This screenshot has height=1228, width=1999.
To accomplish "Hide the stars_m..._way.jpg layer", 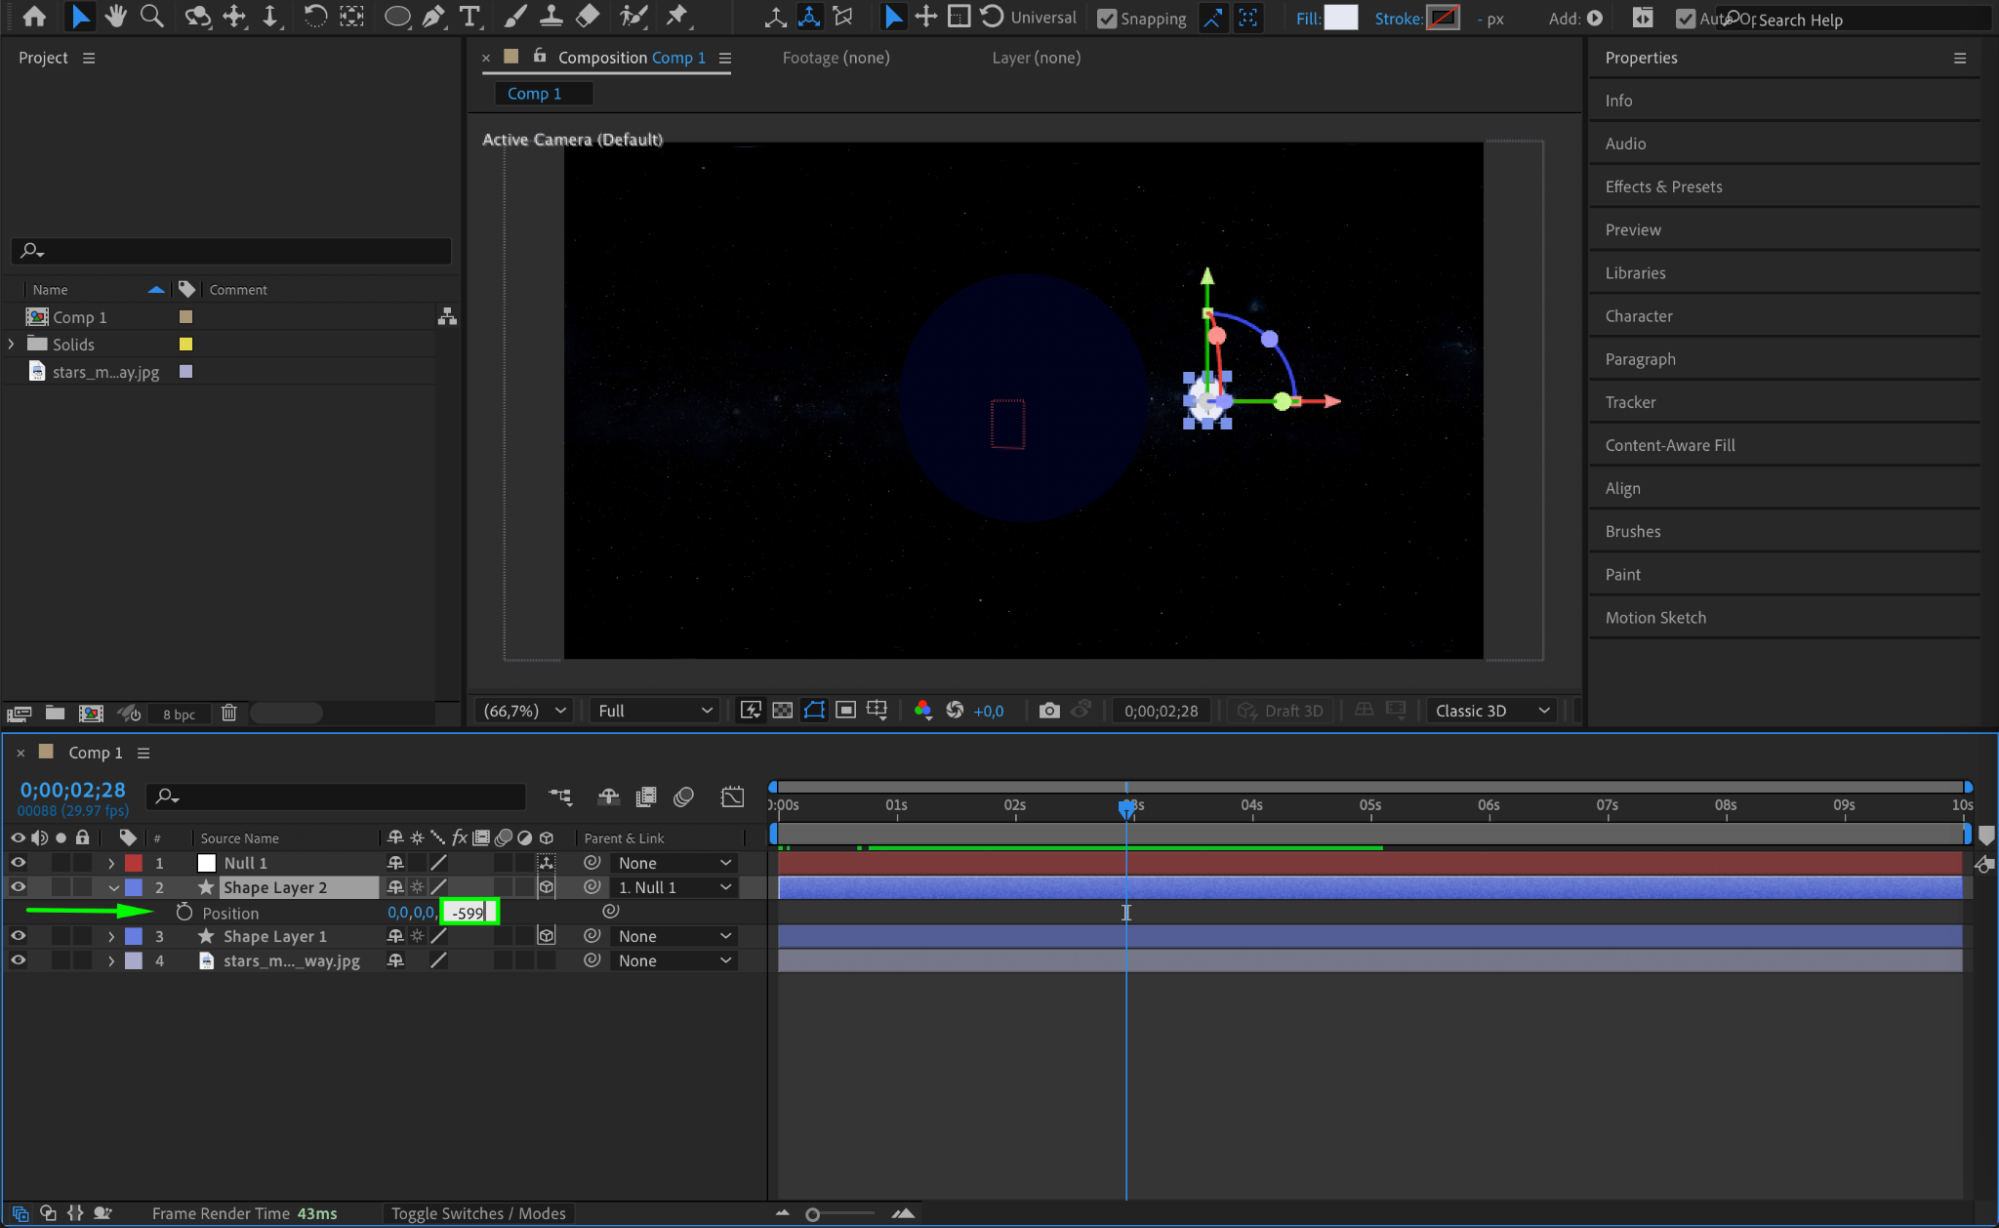I will click(x=18, y=960).
